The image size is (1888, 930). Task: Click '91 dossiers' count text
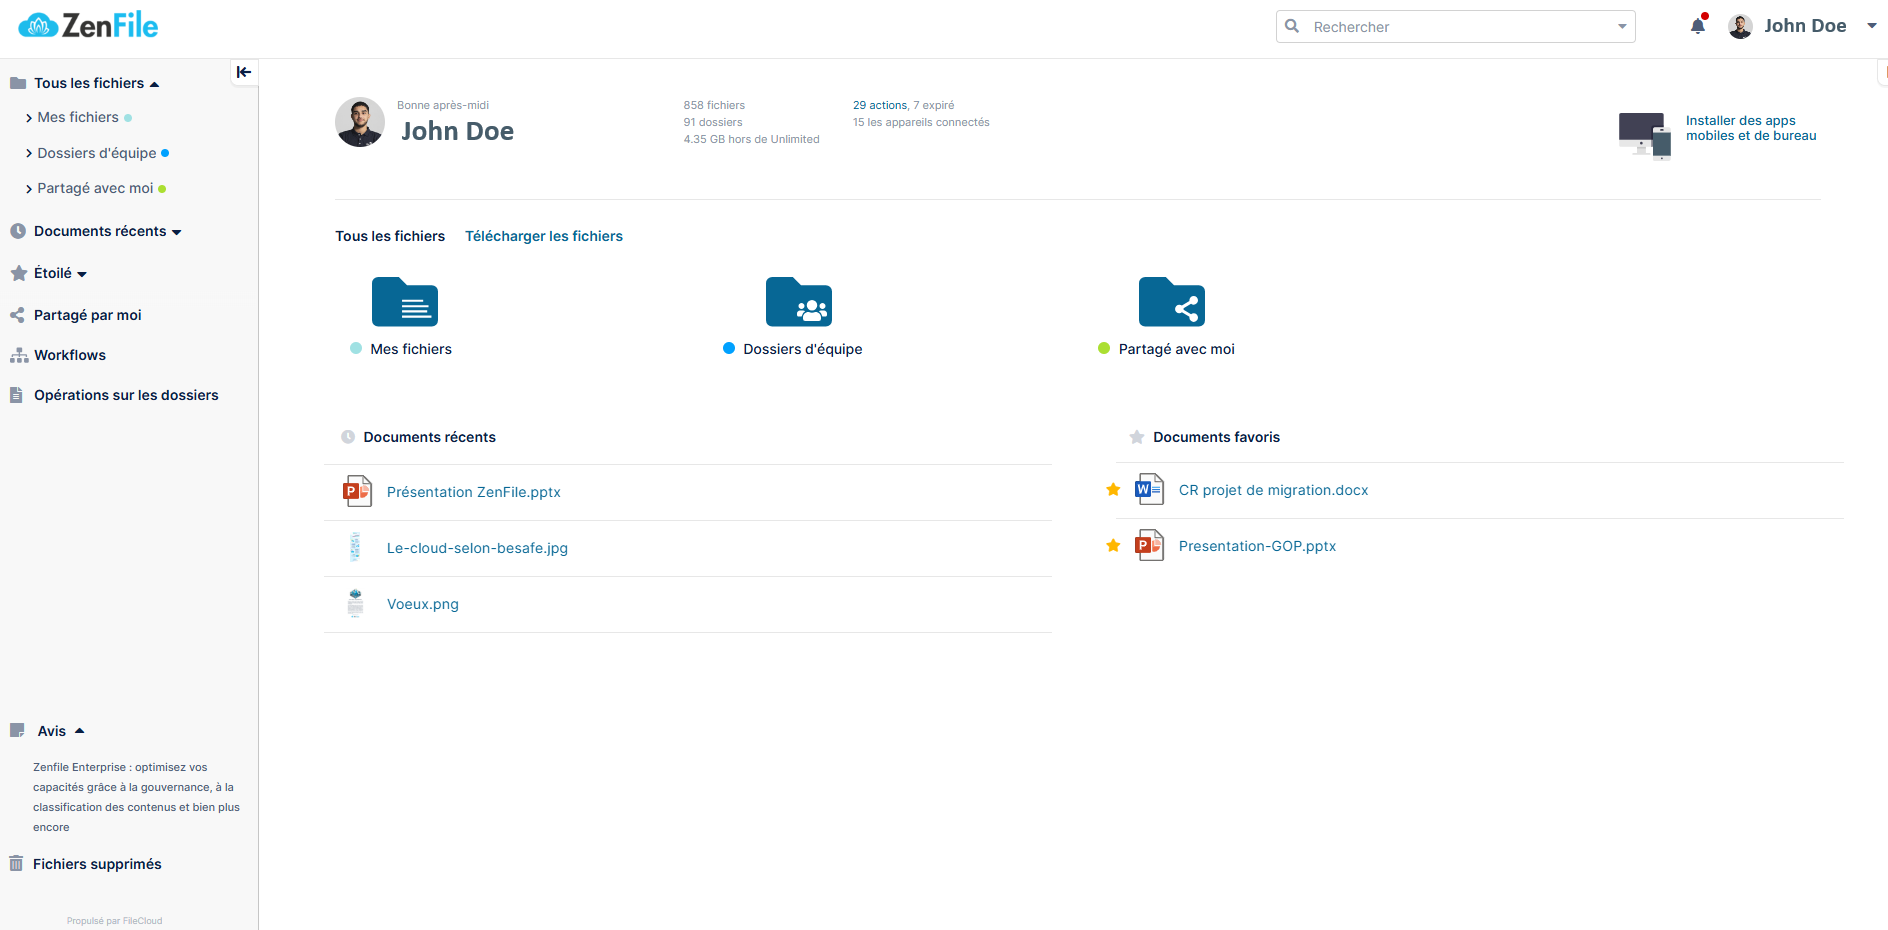pyautogui.click(x=713, y=122)
